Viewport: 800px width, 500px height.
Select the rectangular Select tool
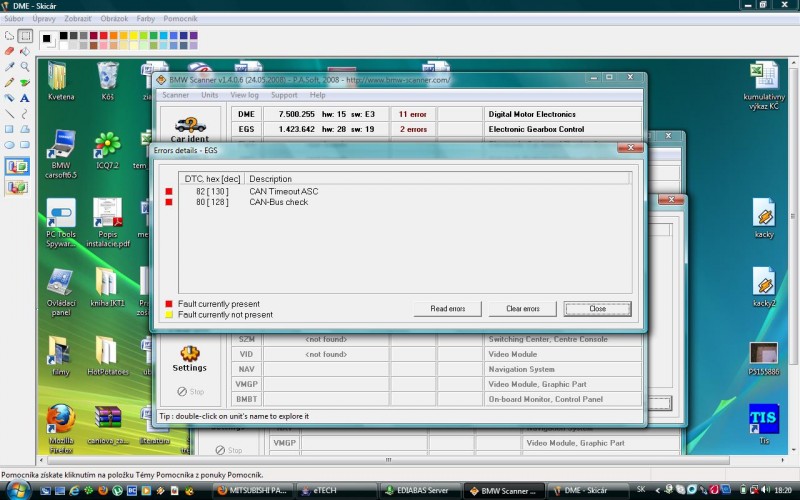(24, 36)
